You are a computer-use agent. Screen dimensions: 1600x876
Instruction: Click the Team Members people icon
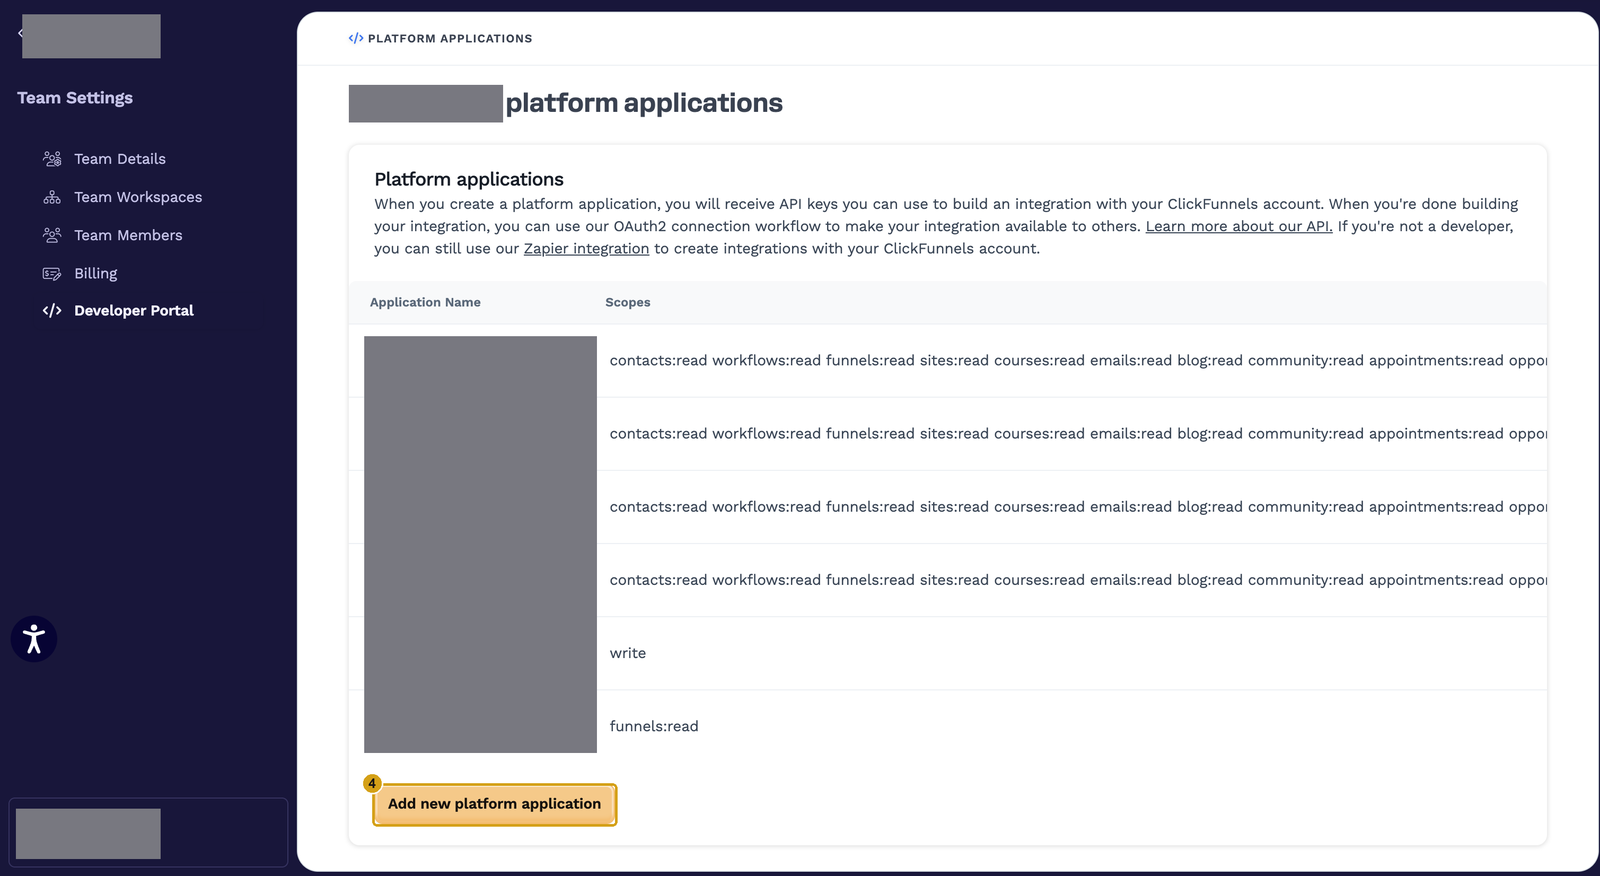pyautogui.click(x=52, y=235)
